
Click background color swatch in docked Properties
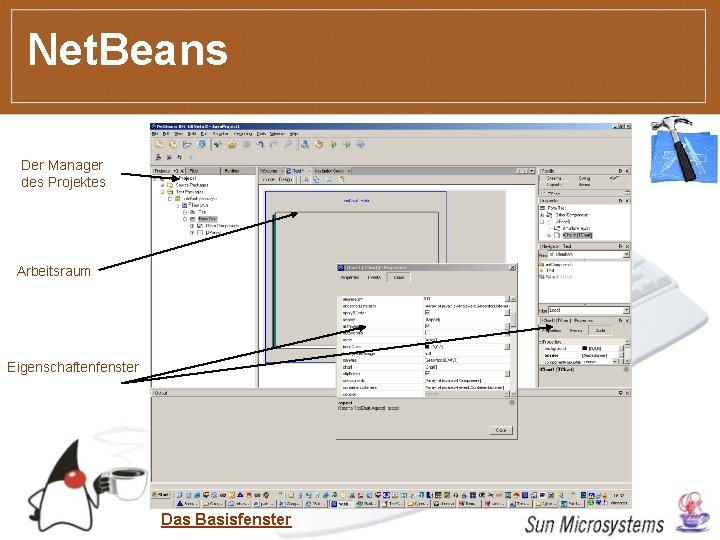pos(584,349)
